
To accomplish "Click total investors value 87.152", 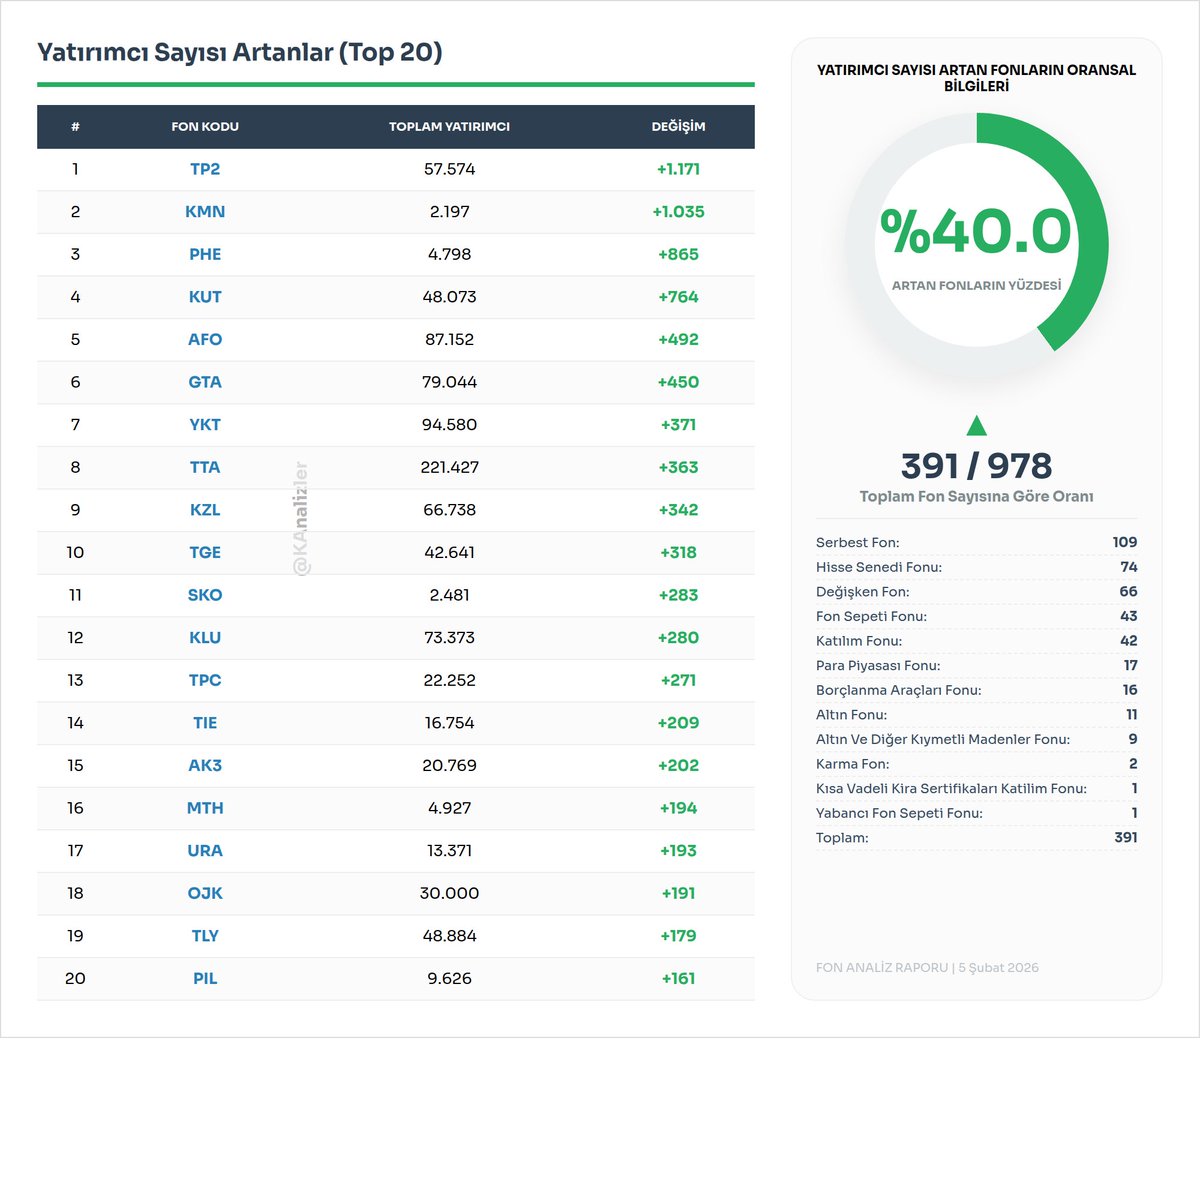I will (x=449, y=339).
